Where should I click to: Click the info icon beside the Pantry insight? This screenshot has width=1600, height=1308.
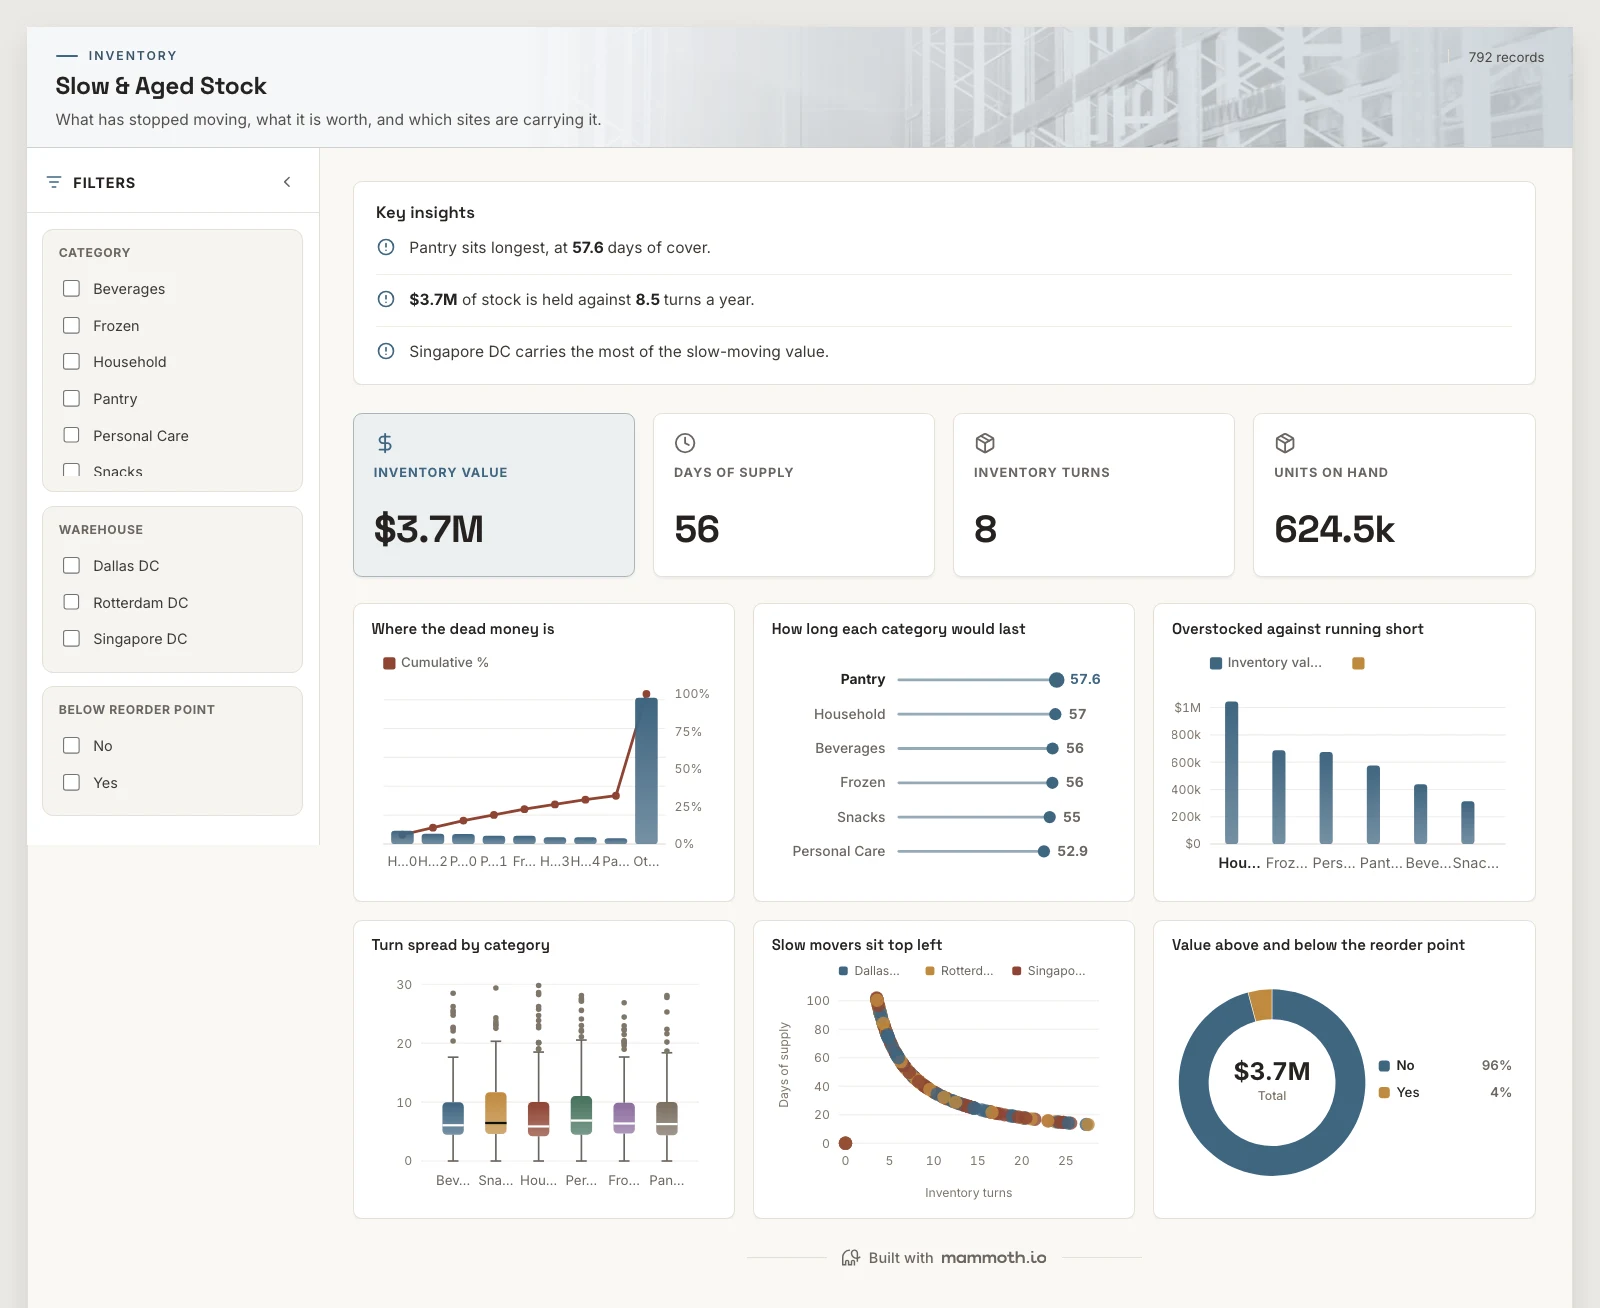coord(386,247)
